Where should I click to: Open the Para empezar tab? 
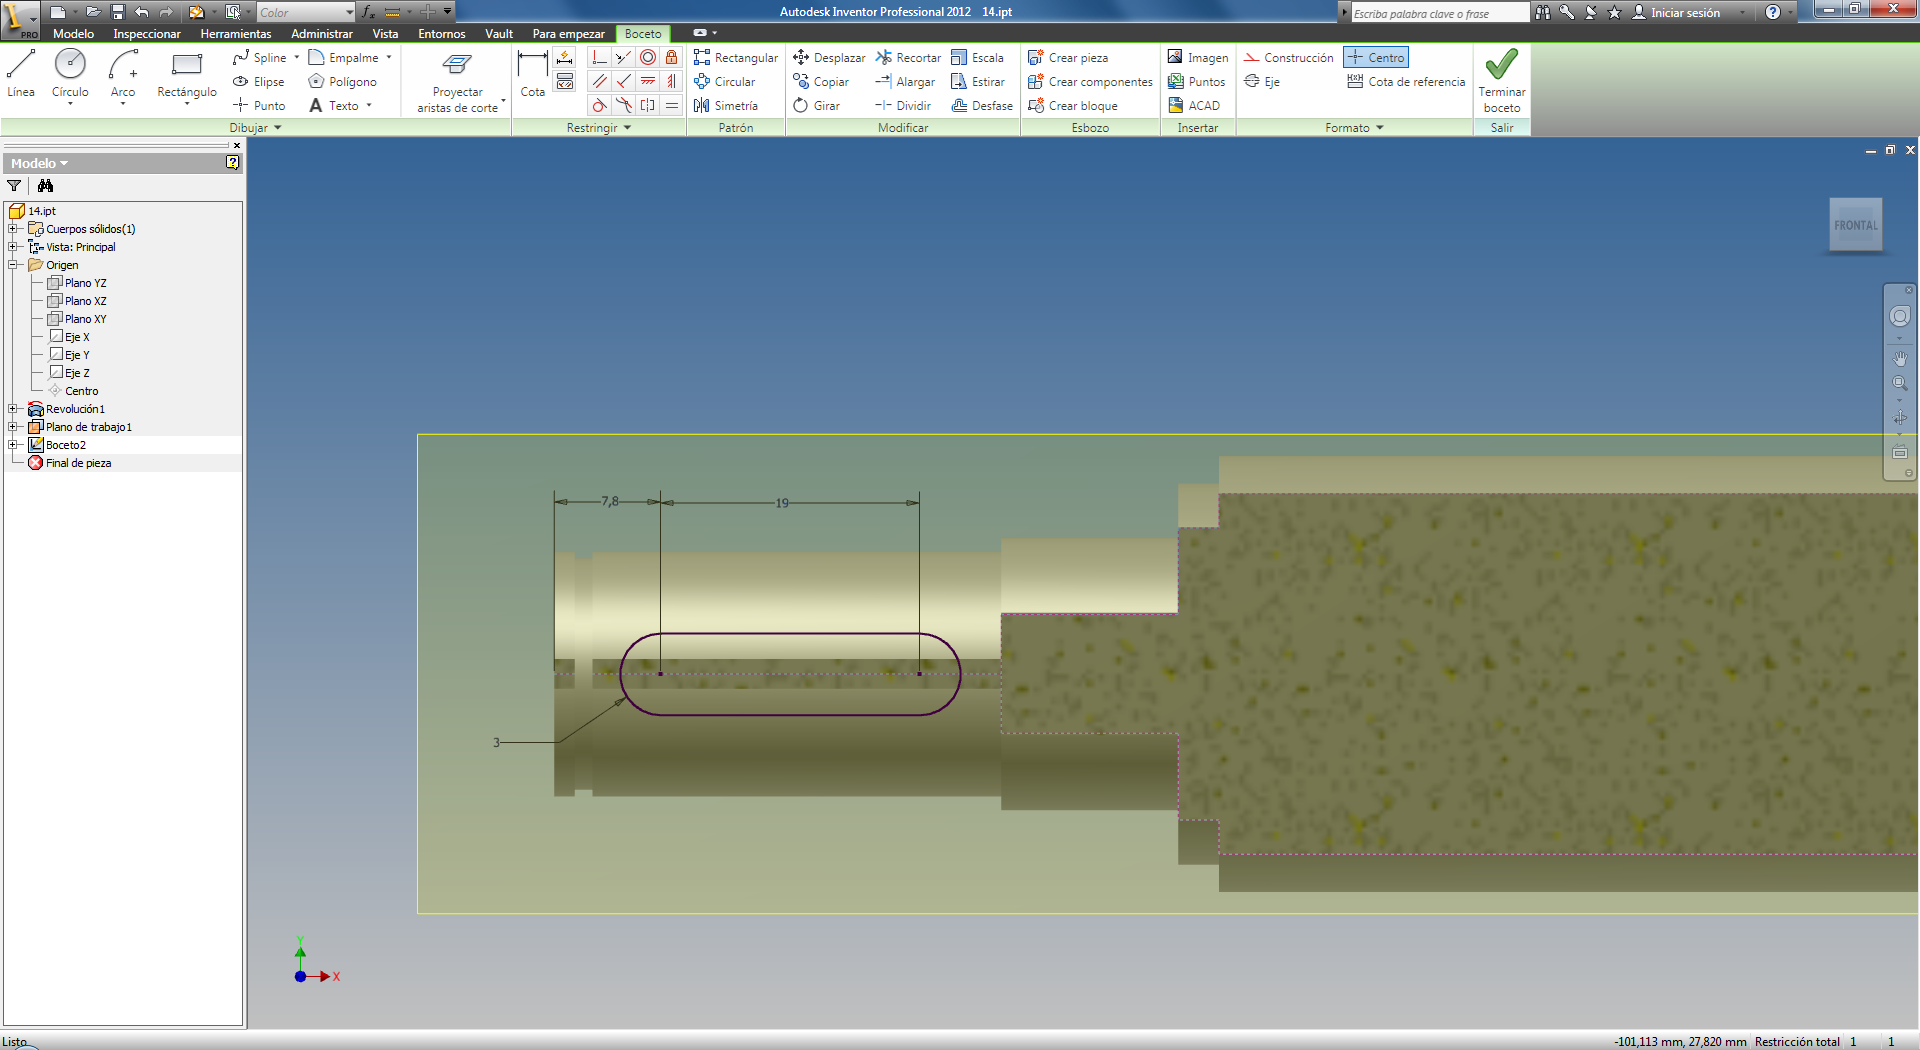click(x=568, y=34)
